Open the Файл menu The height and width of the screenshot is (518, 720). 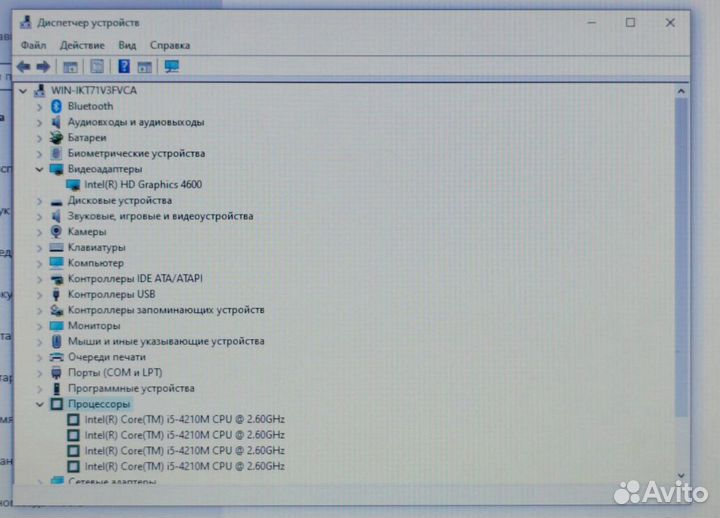tap(34, 45)
